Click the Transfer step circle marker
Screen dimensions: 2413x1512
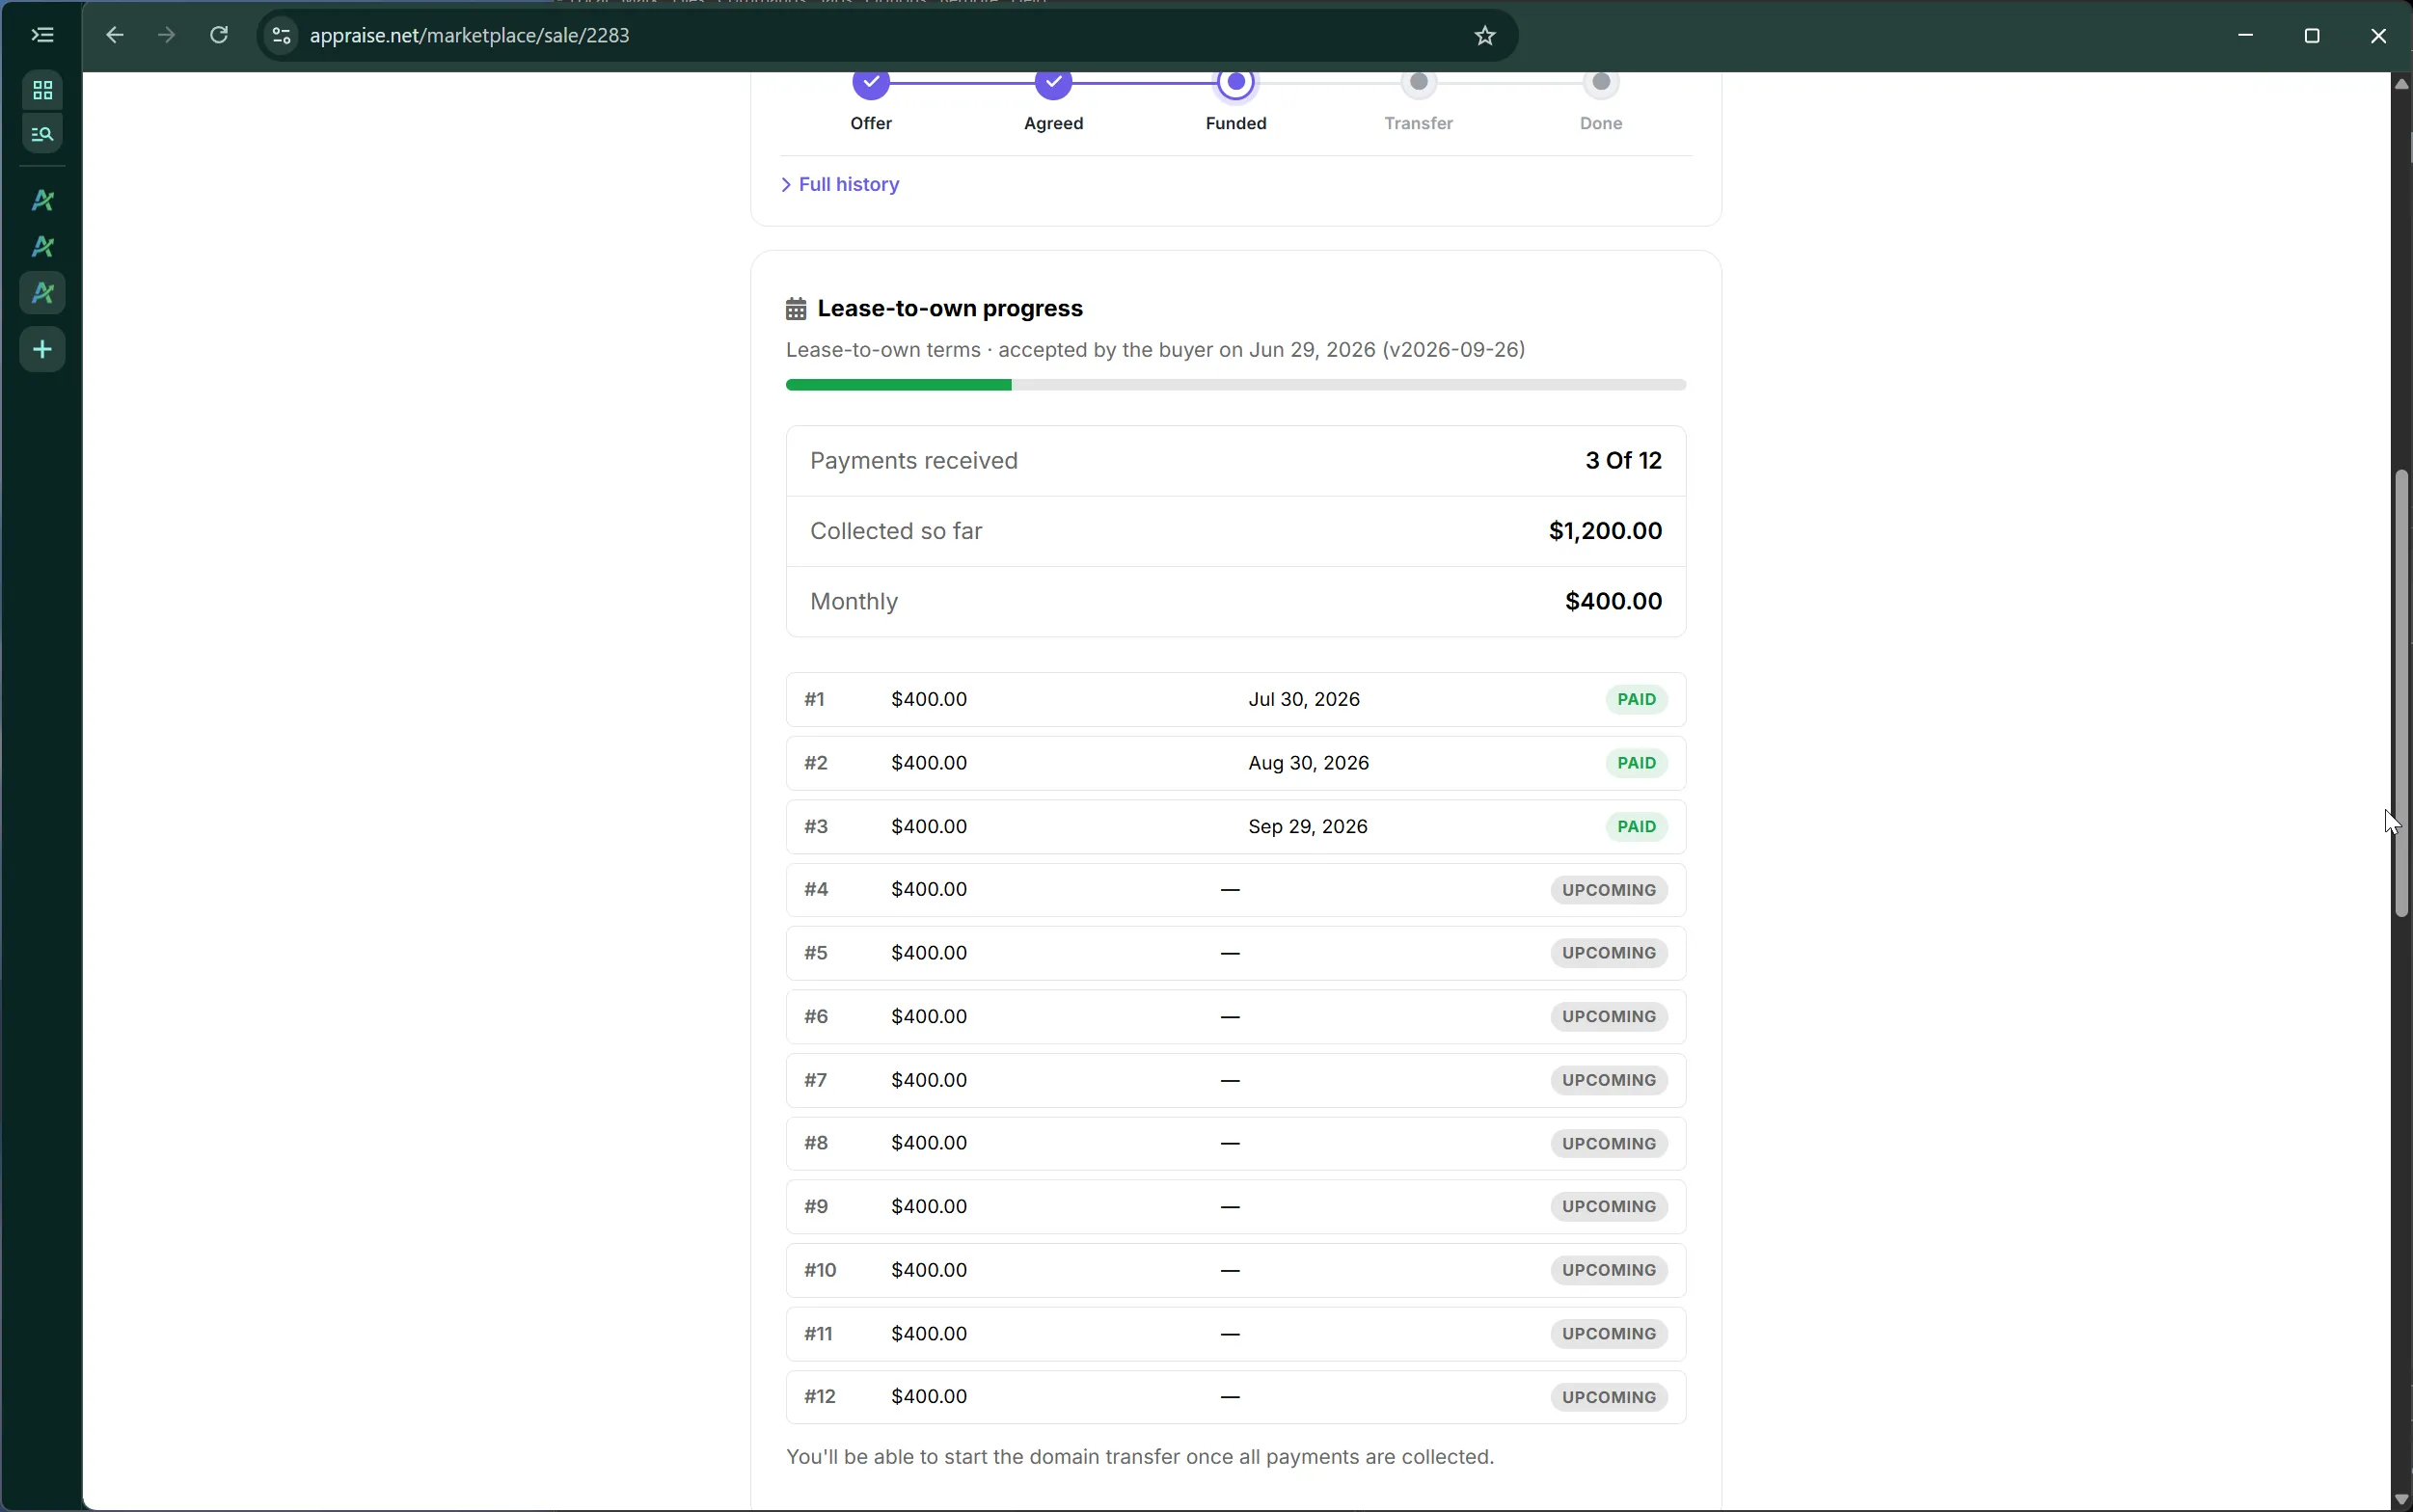(x=1419, y=83)
